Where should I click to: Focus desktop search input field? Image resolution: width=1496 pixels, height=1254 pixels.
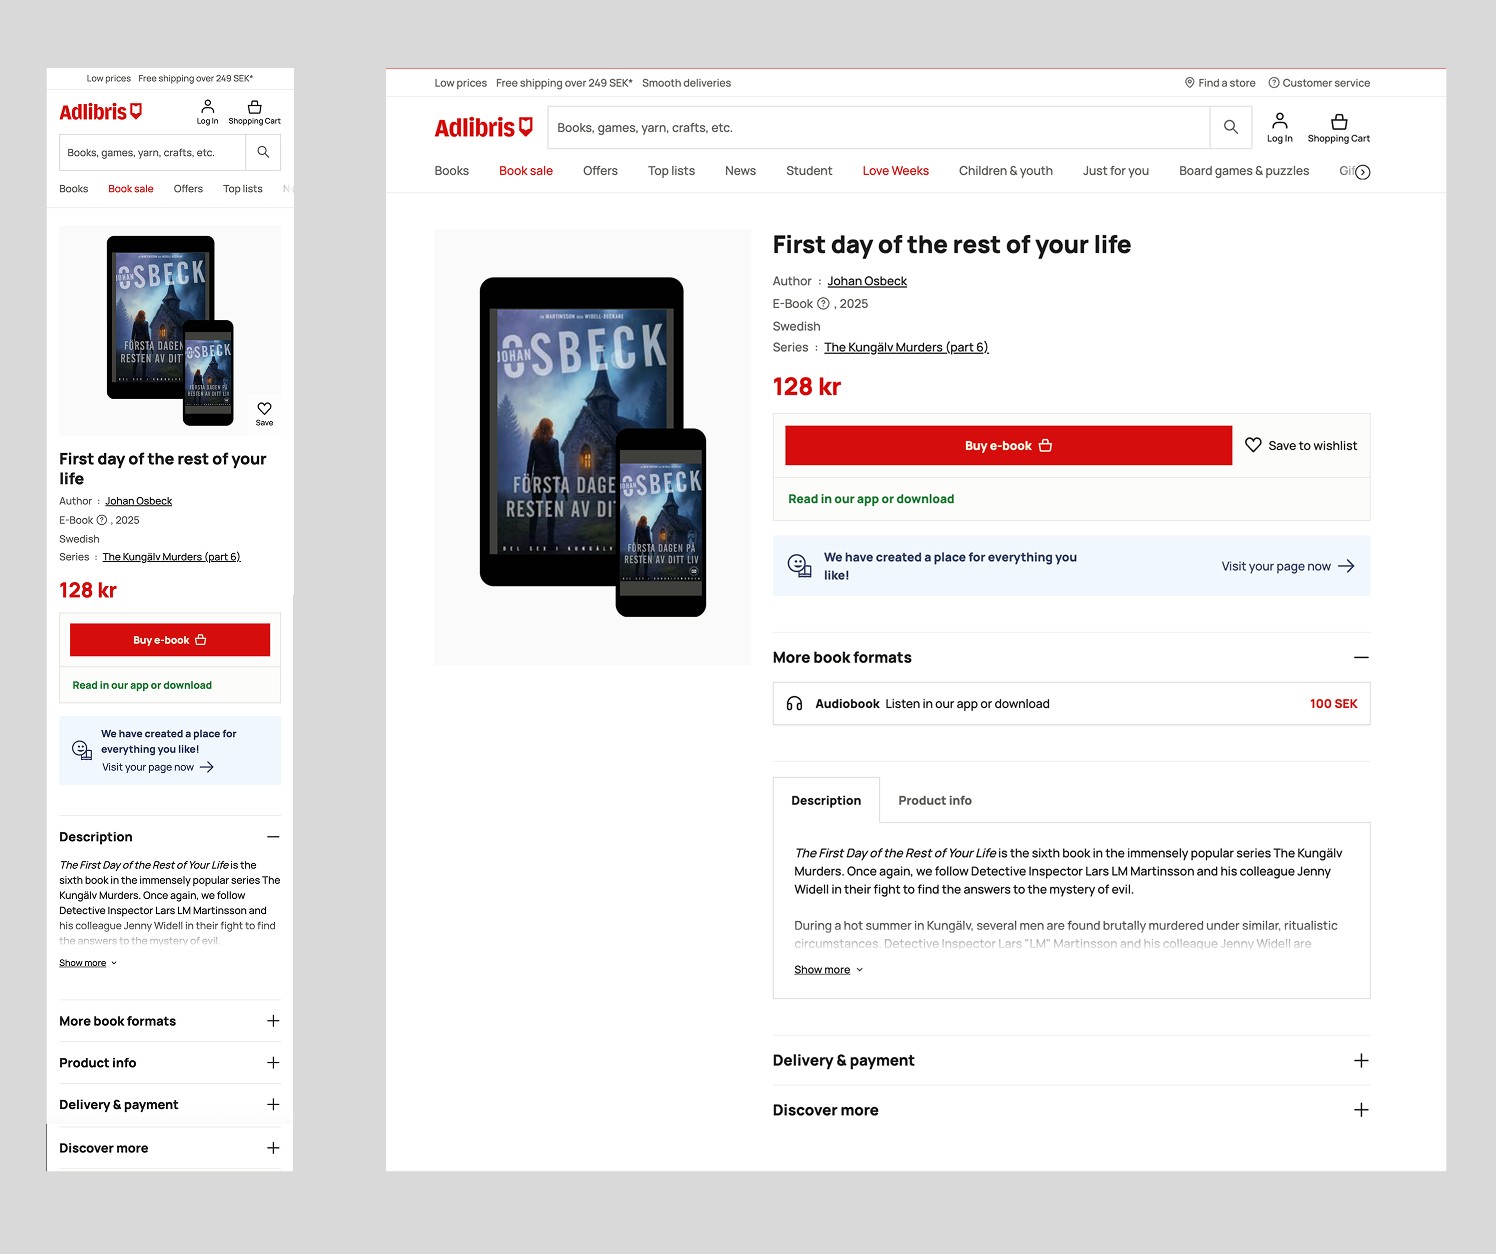point(879,127)
